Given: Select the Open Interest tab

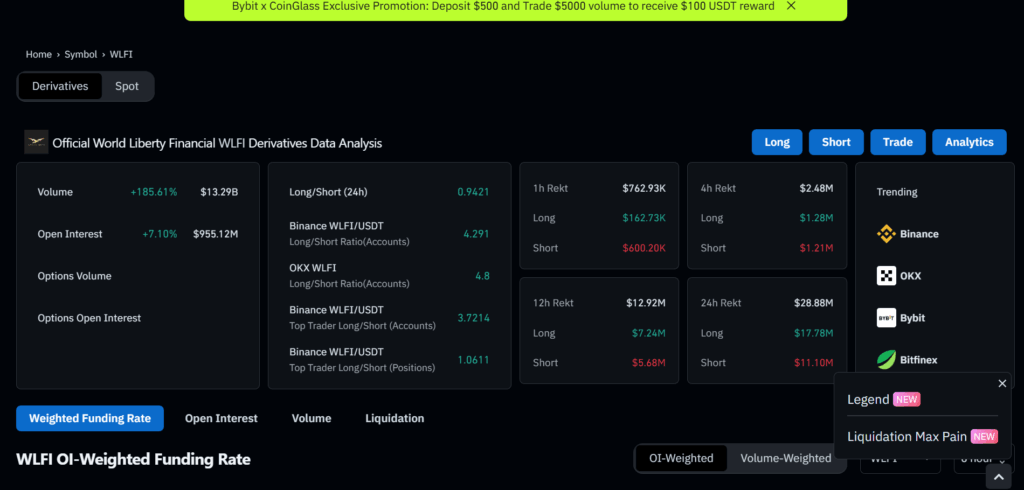Looking at the screenshot, I should pyautogui.click(x=221, y=418).
